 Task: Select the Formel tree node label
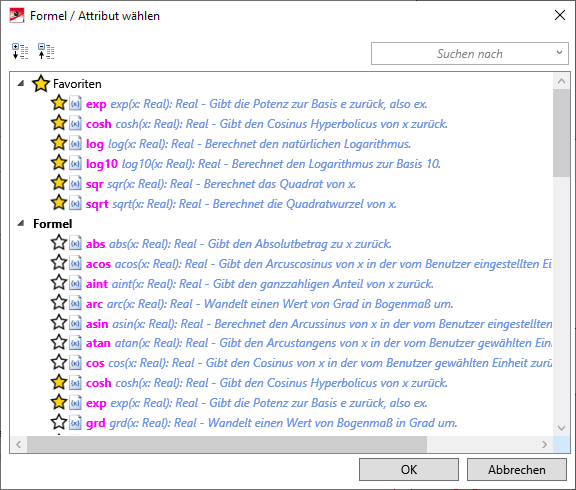[x=53, y=224]
